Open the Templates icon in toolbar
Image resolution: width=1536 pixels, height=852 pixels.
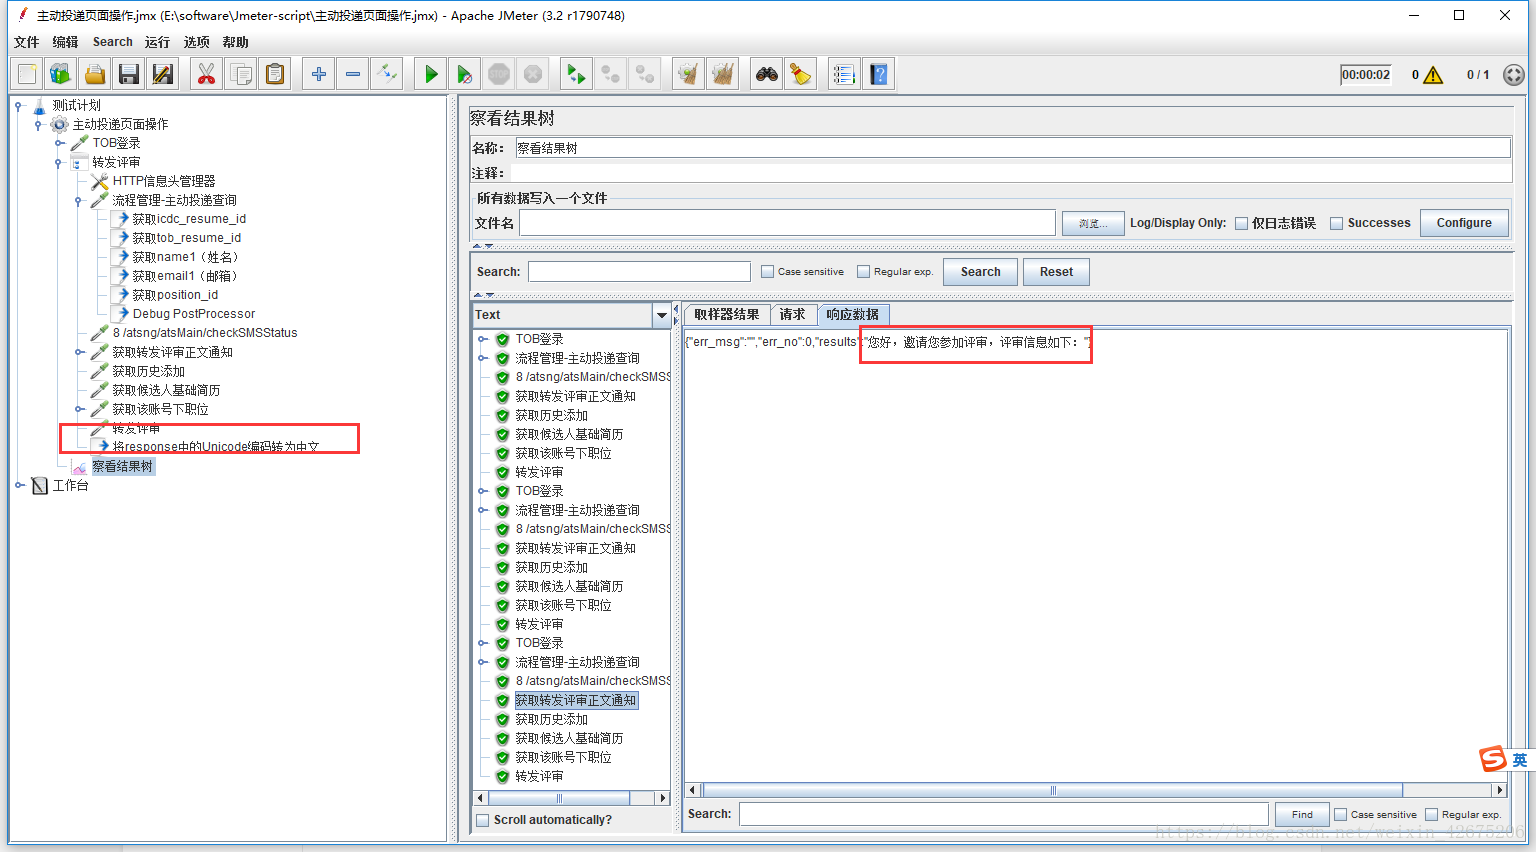coord(61,74)
